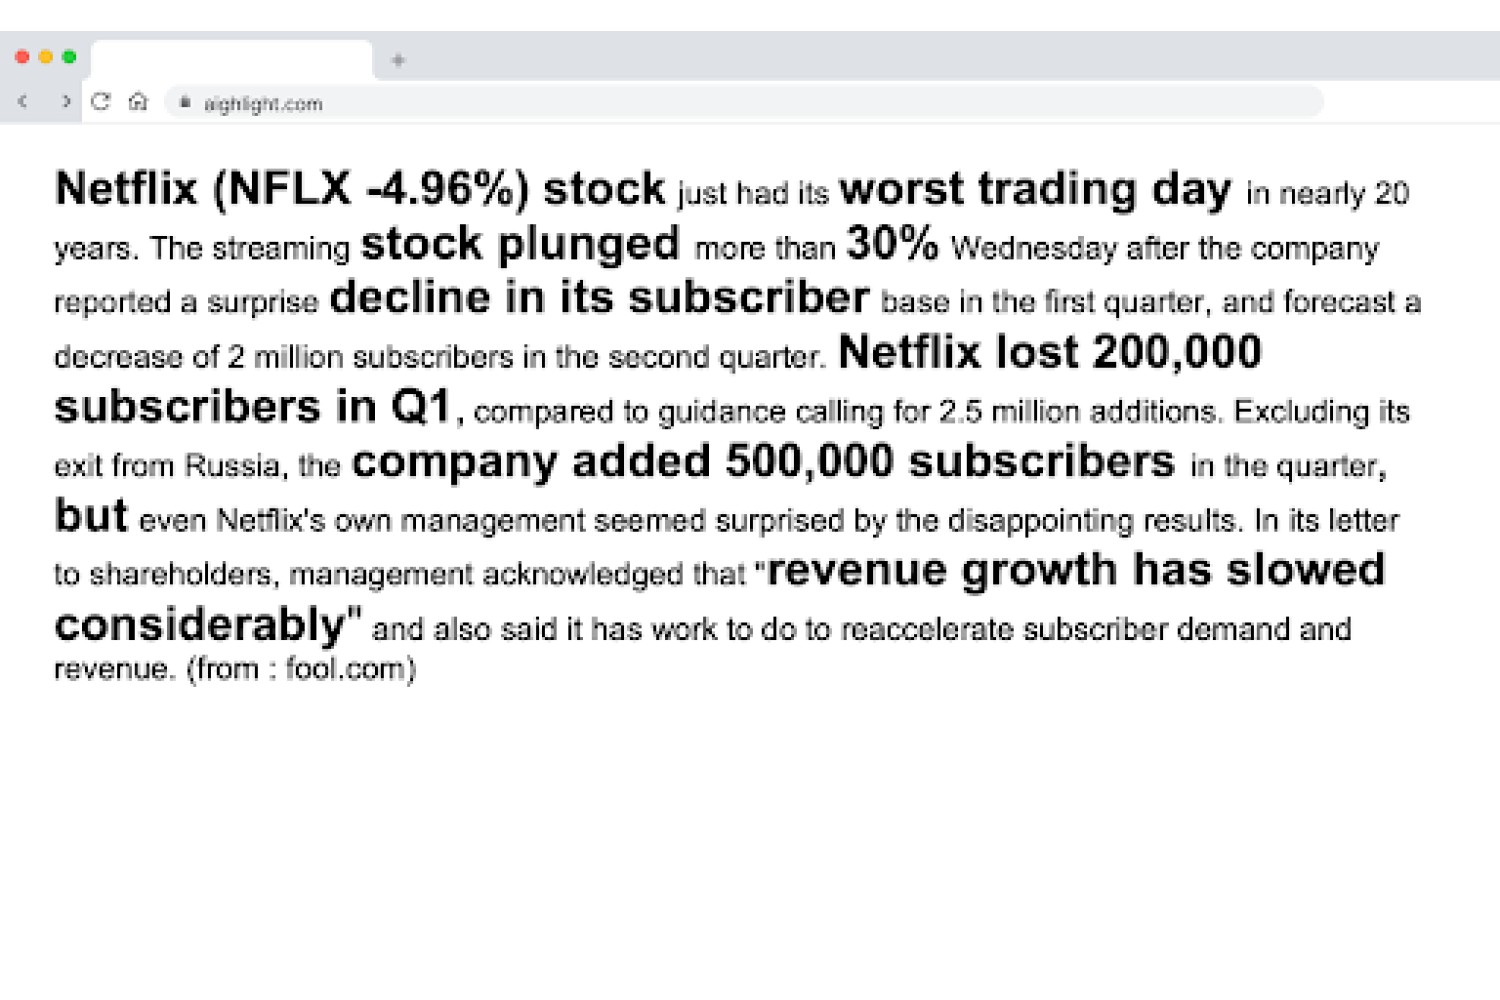
Task: Maximize the window with the green button
Action: (69, 57)
